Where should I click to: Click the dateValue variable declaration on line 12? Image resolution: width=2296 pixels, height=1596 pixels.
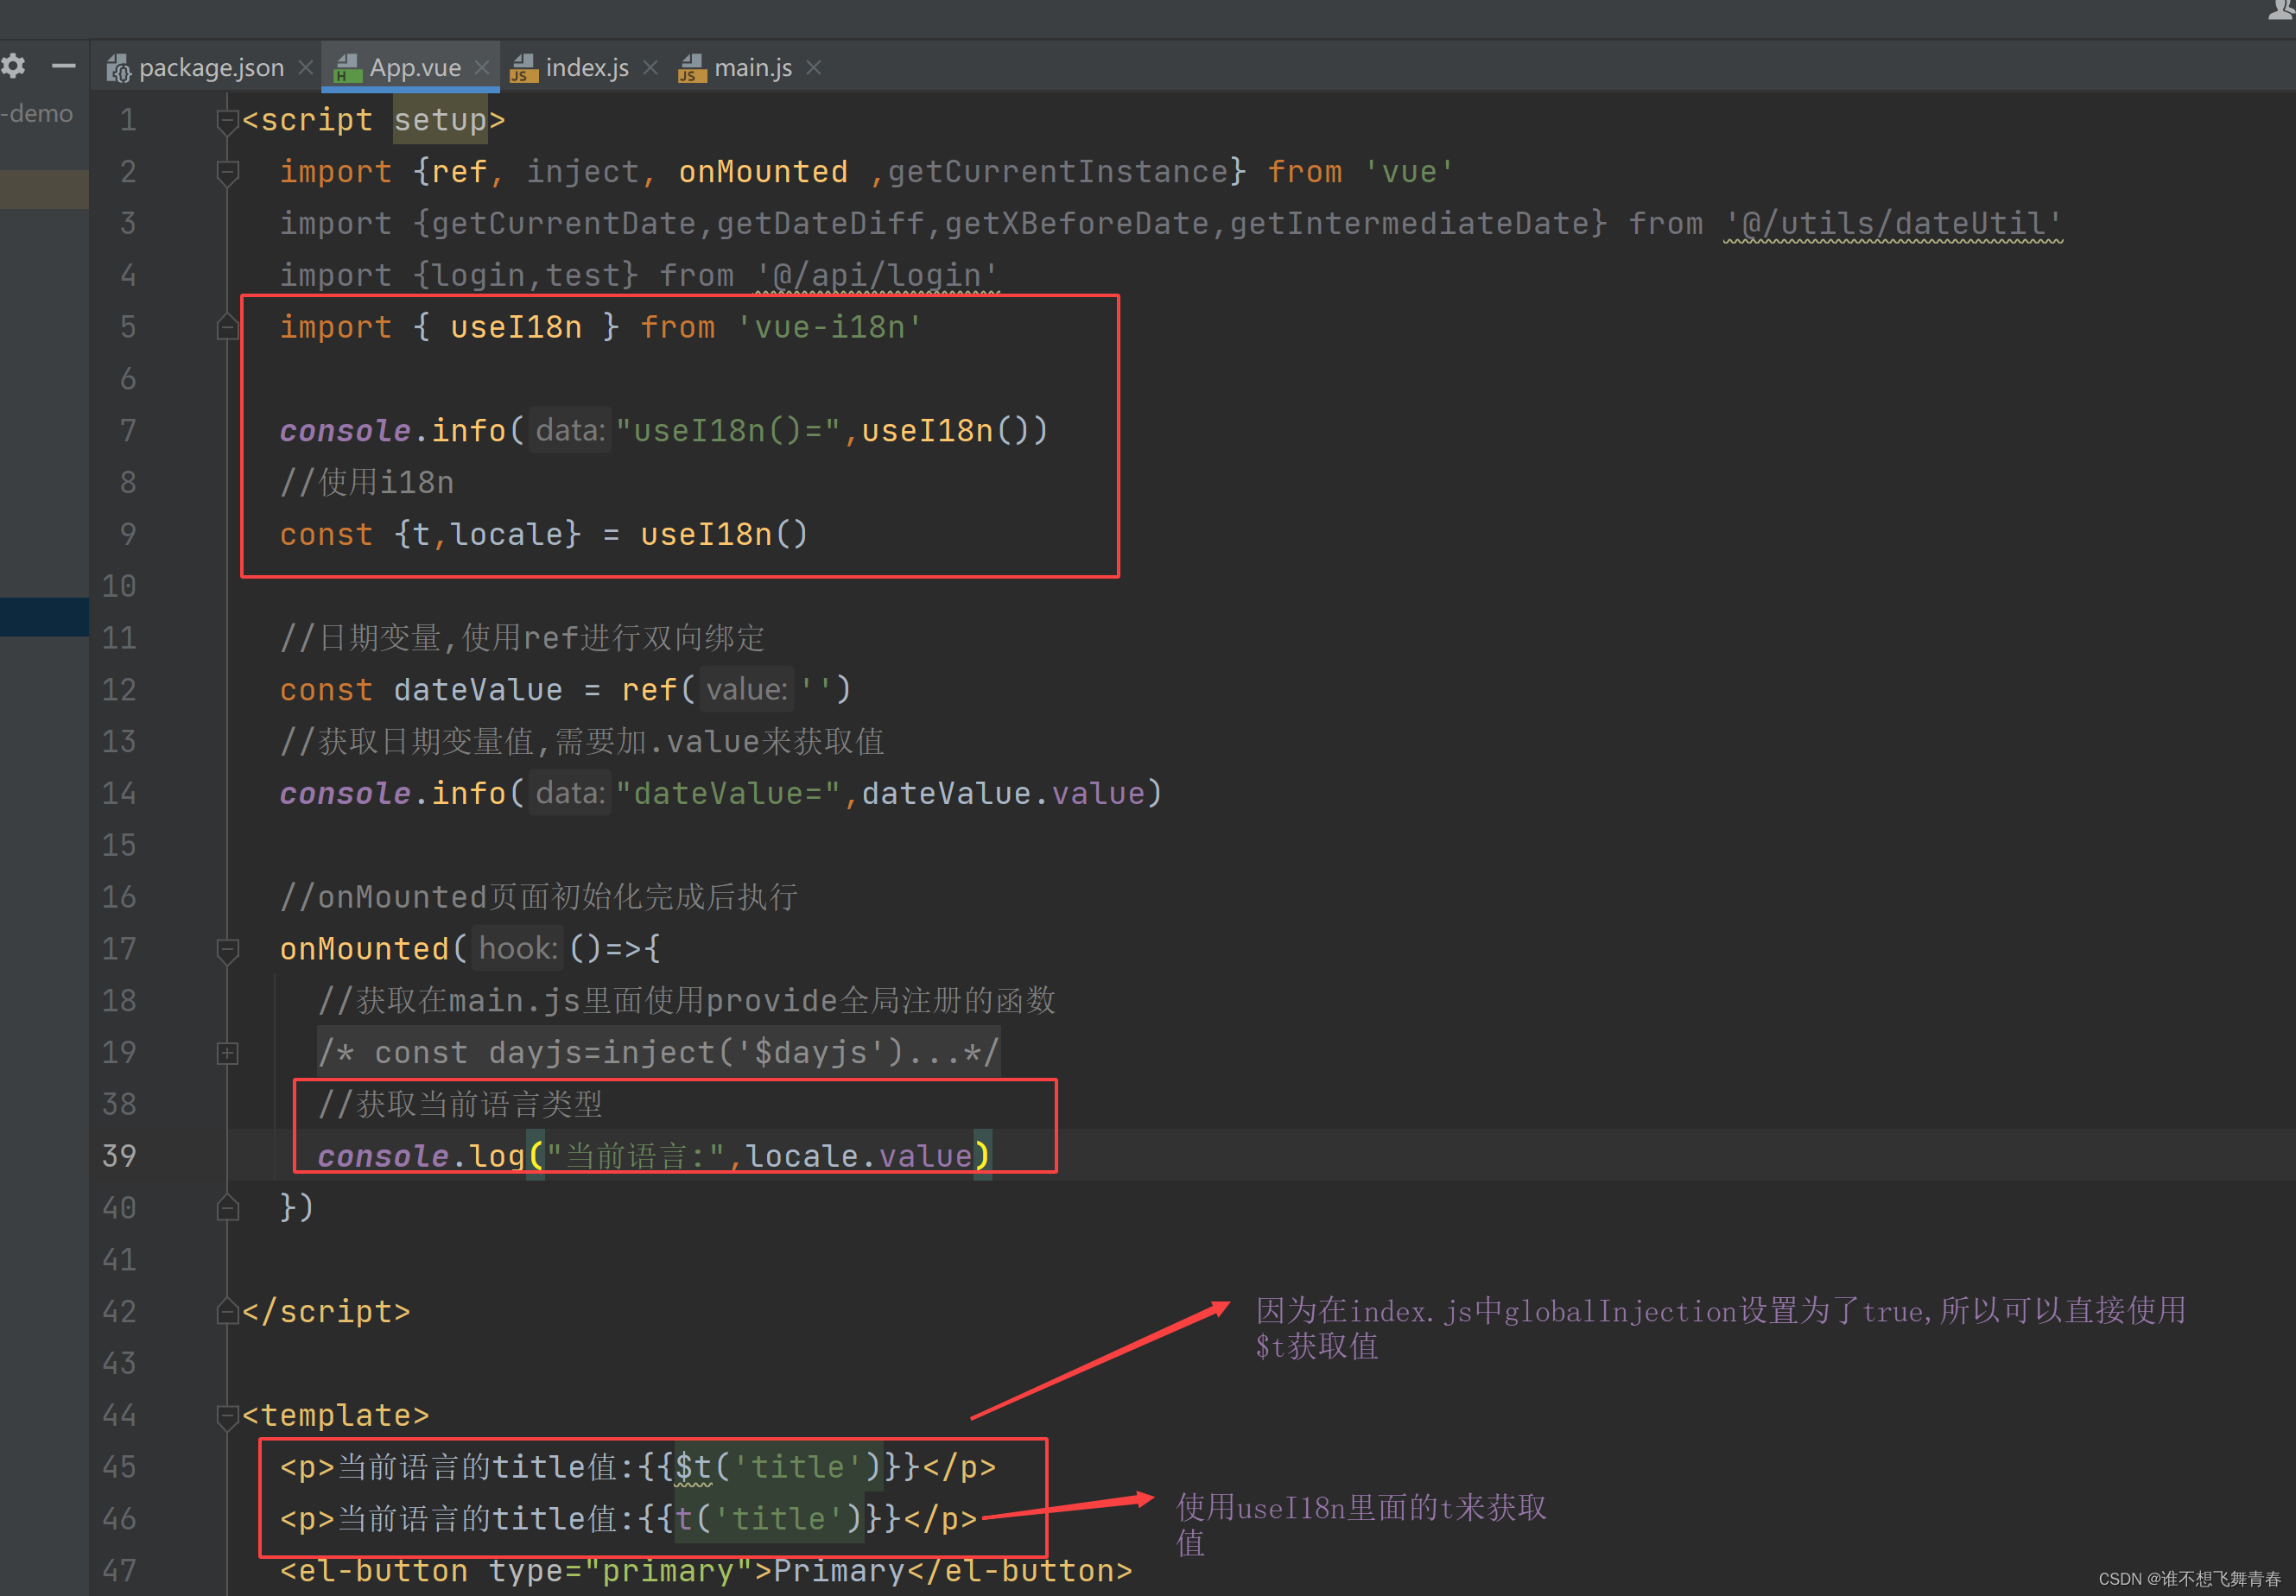478,690
